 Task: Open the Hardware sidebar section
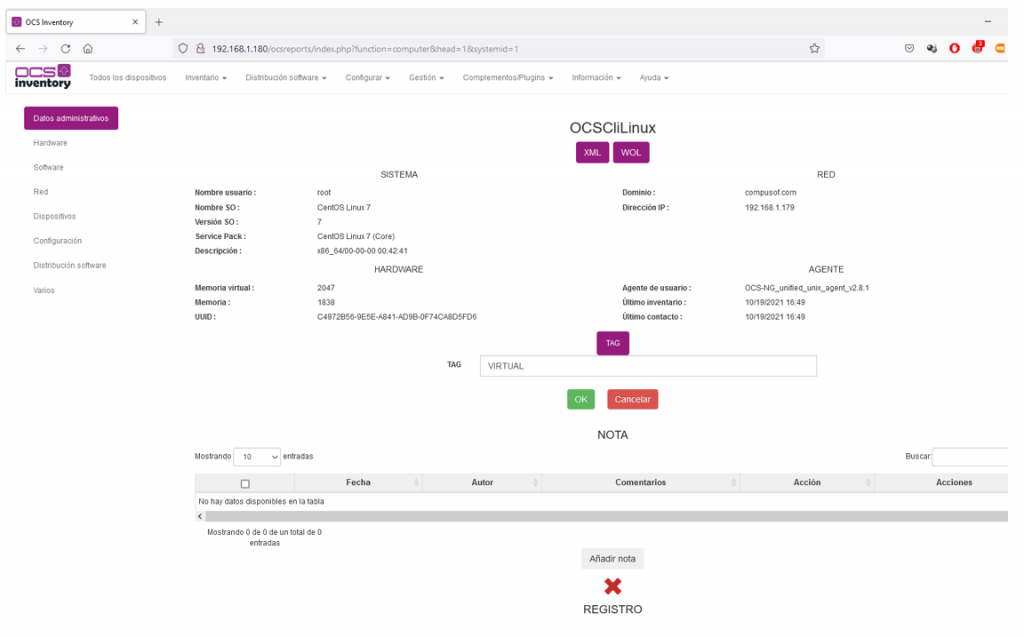pyautogui.click(x=50, y=142)
